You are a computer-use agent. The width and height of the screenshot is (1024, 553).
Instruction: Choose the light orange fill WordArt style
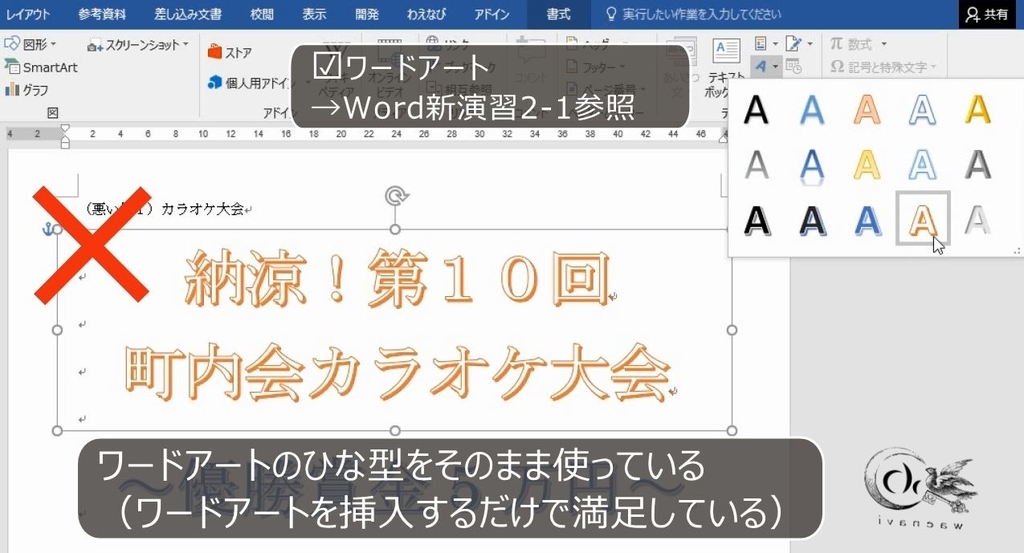[867, 109]
